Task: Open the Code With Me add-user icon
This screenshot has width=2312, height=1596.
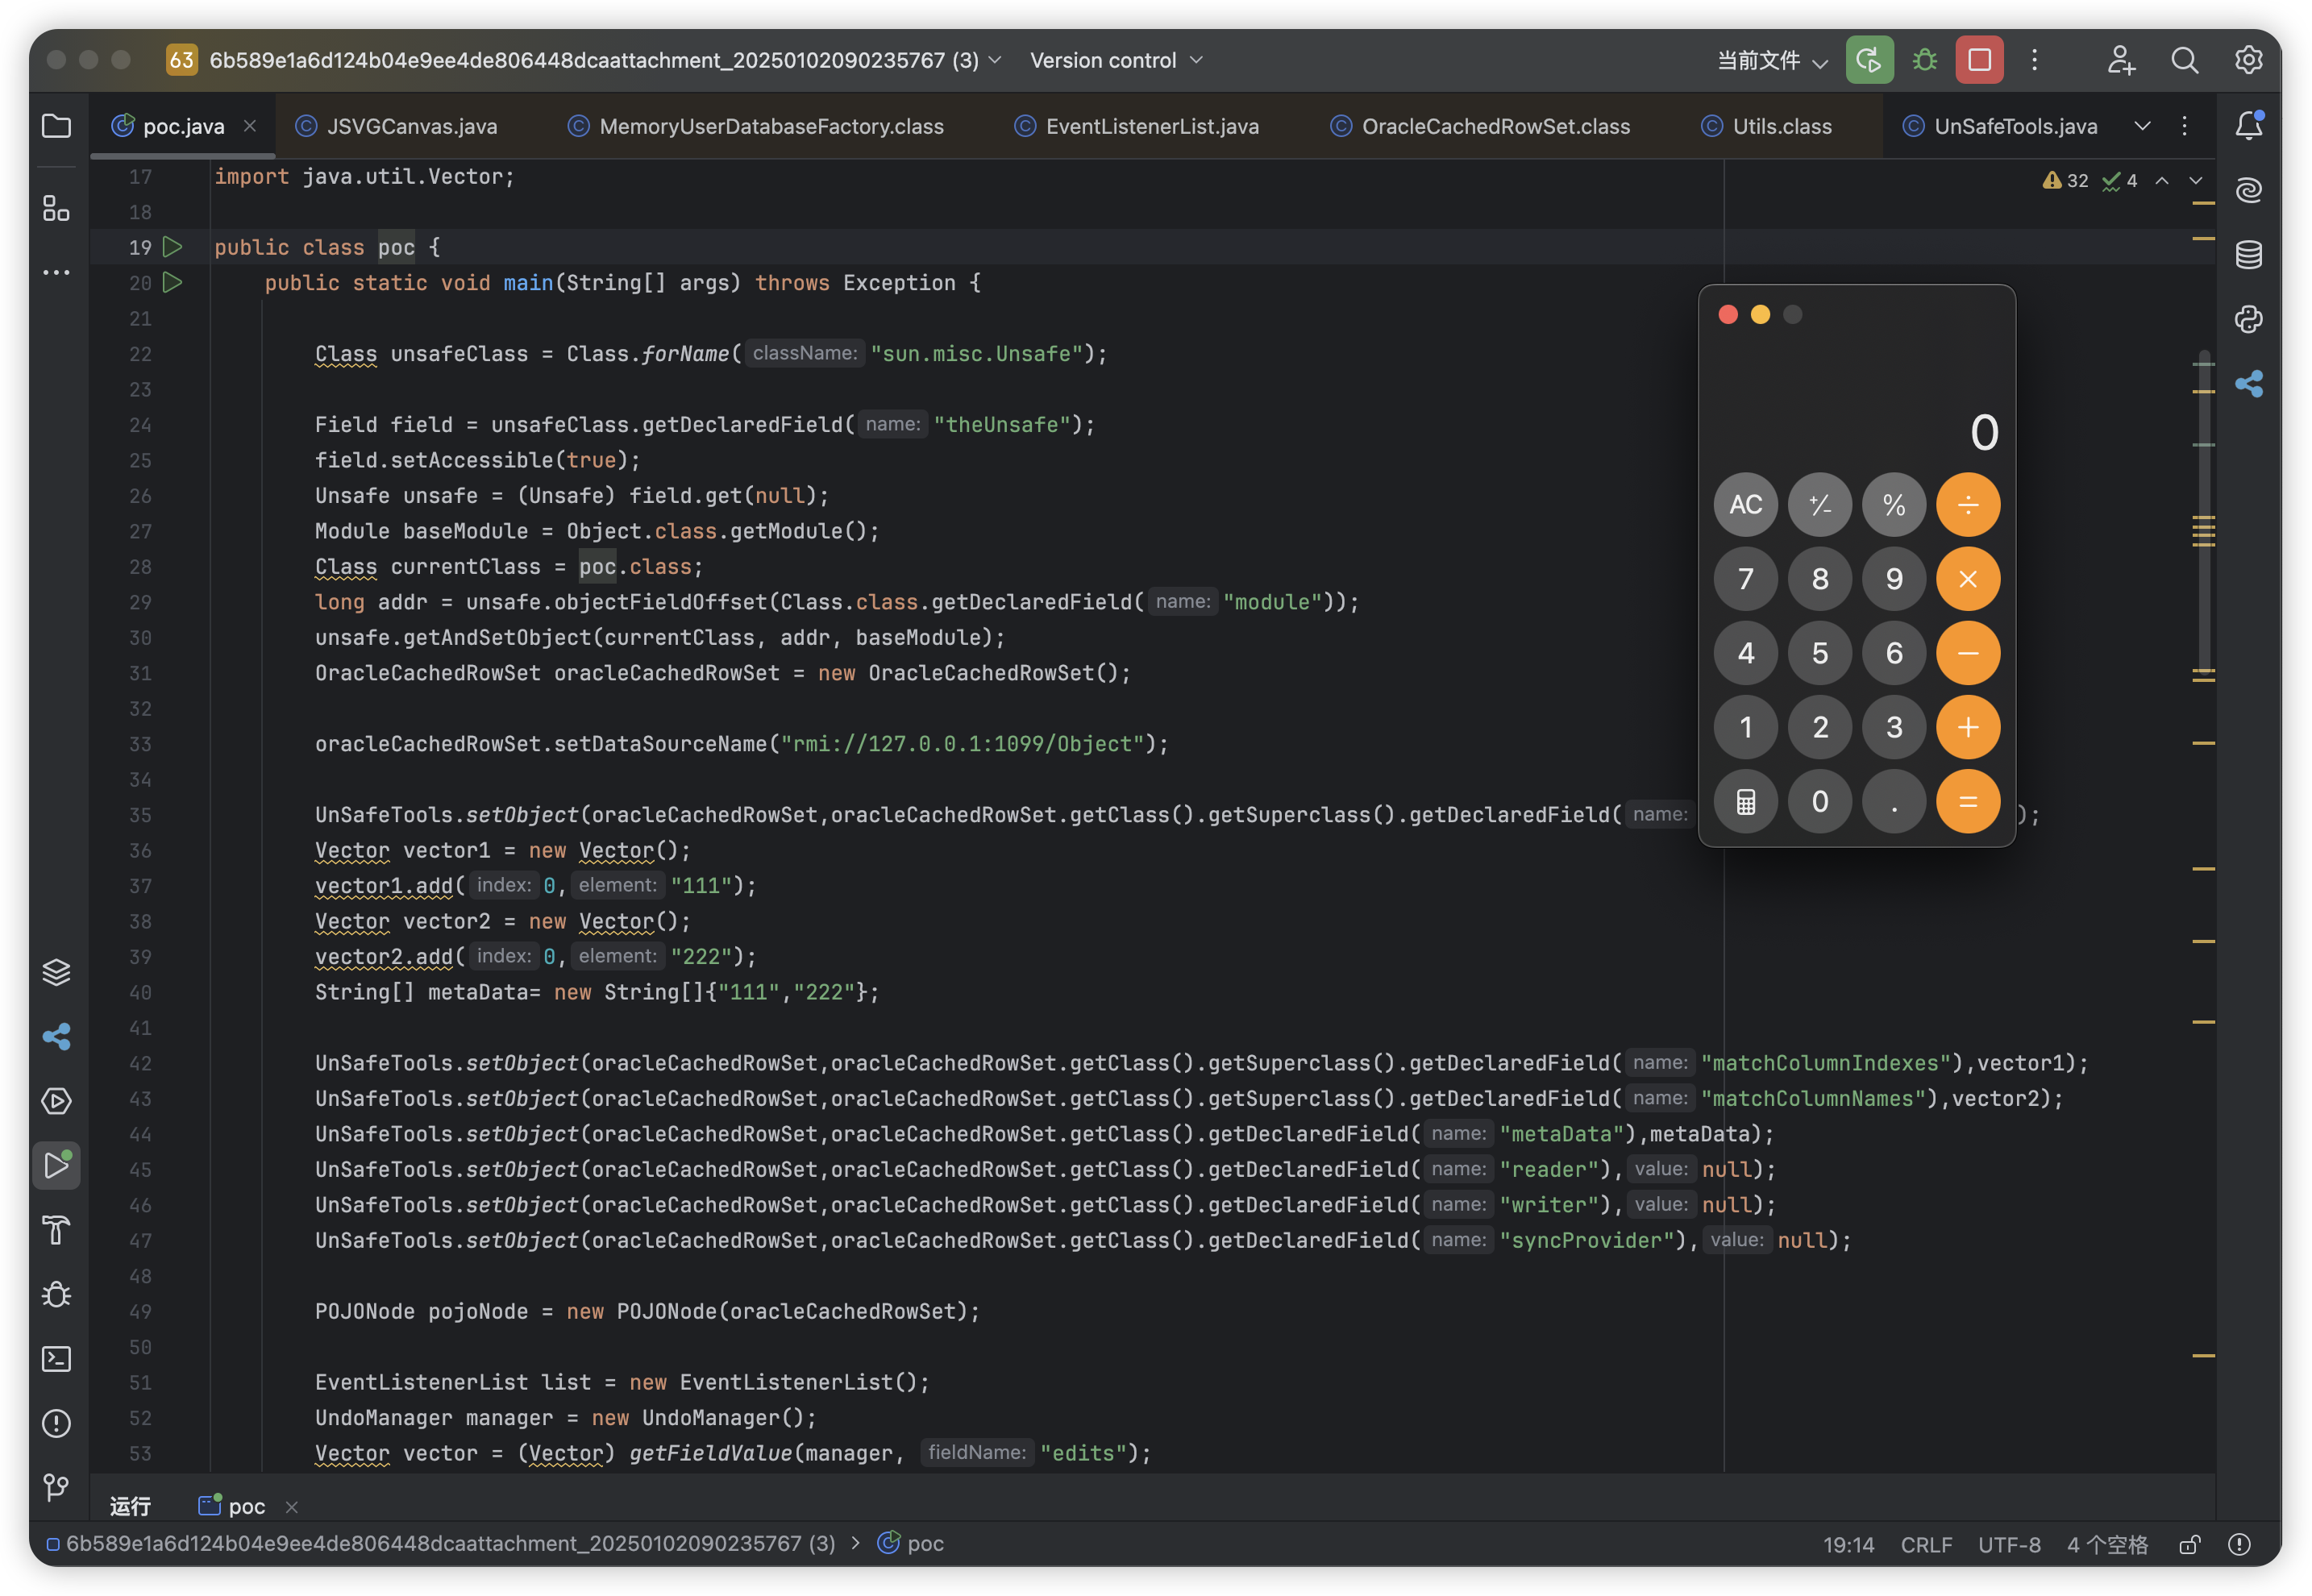Action: pyautogui.click(x=2121, y=60)
